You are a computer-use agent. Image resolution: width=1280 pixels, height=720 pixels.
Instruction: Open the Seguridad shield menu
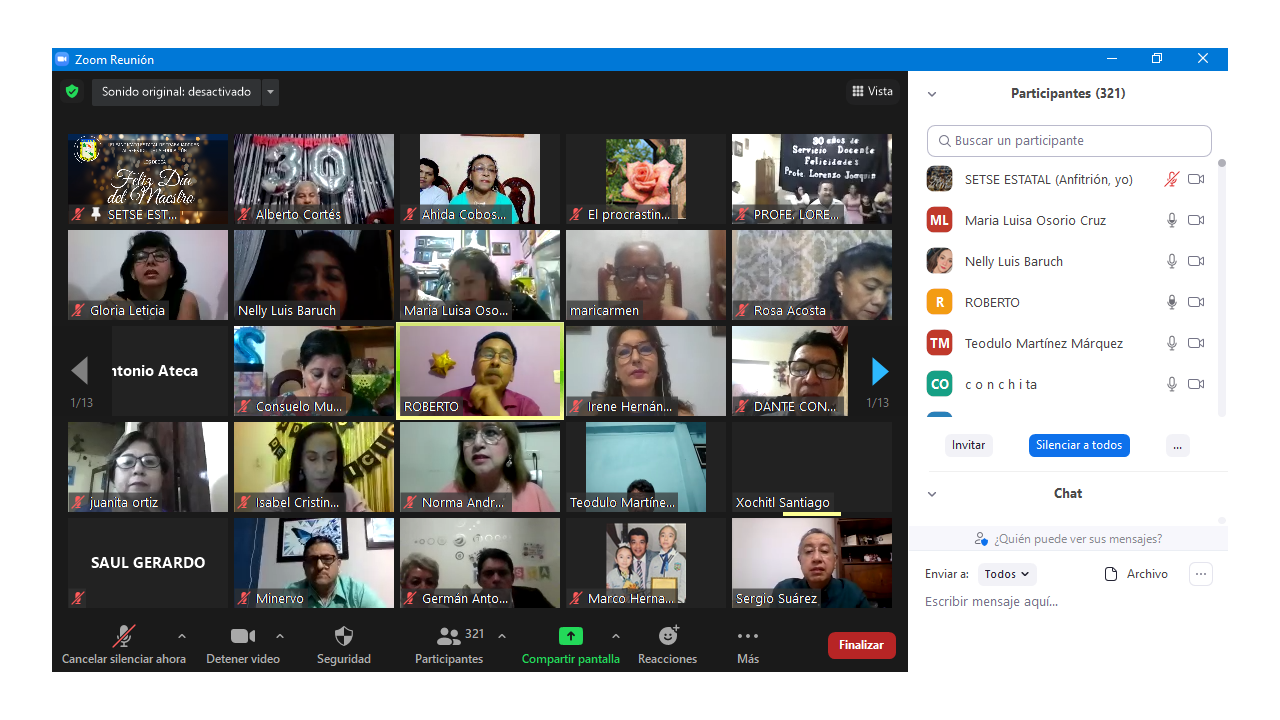tap(344, 636)
